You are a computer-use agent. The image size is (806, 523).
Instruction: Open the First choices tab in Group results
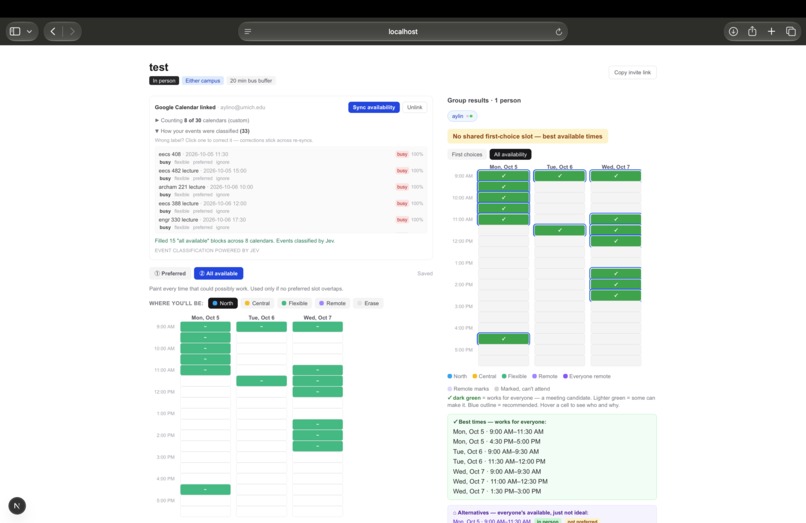[467, 154]
